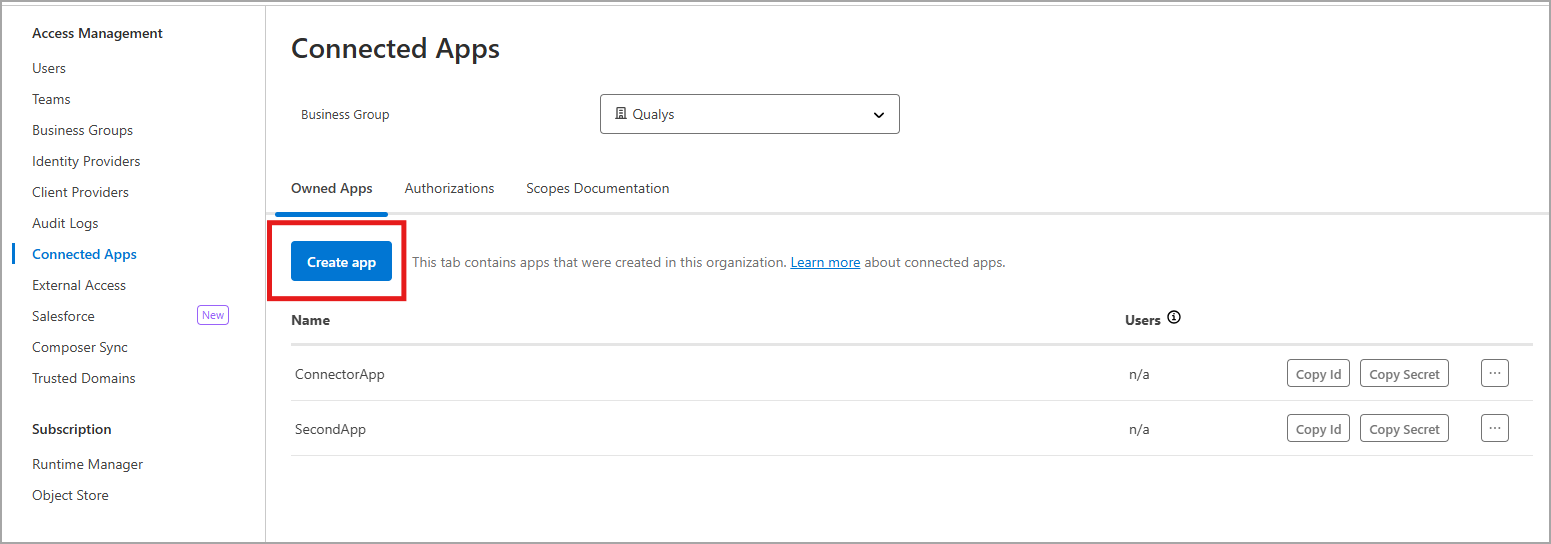This screenshot has height=544, width=1551.
Task: Click the Create app button
Action: [x=341, y=262]
